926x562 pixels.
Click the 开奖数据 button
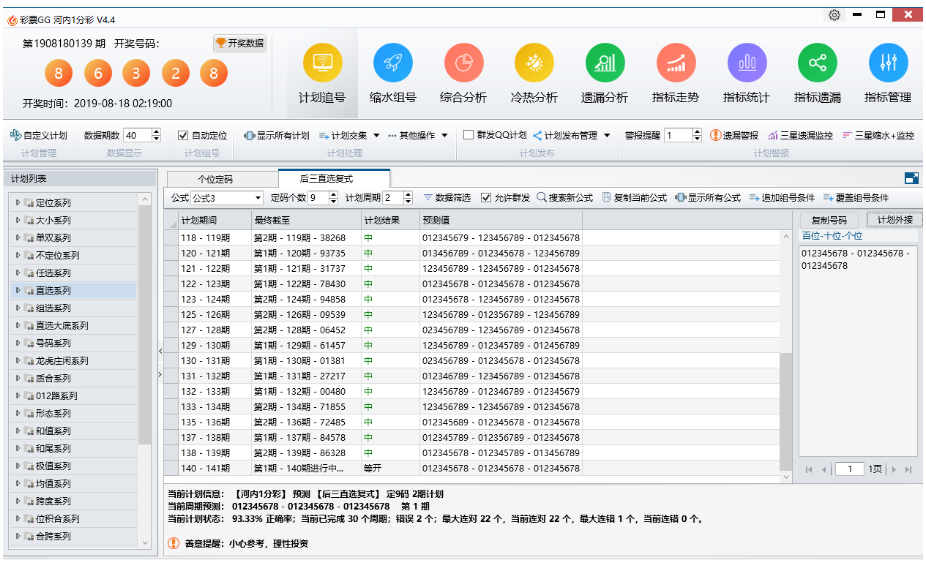coord(240,43)
